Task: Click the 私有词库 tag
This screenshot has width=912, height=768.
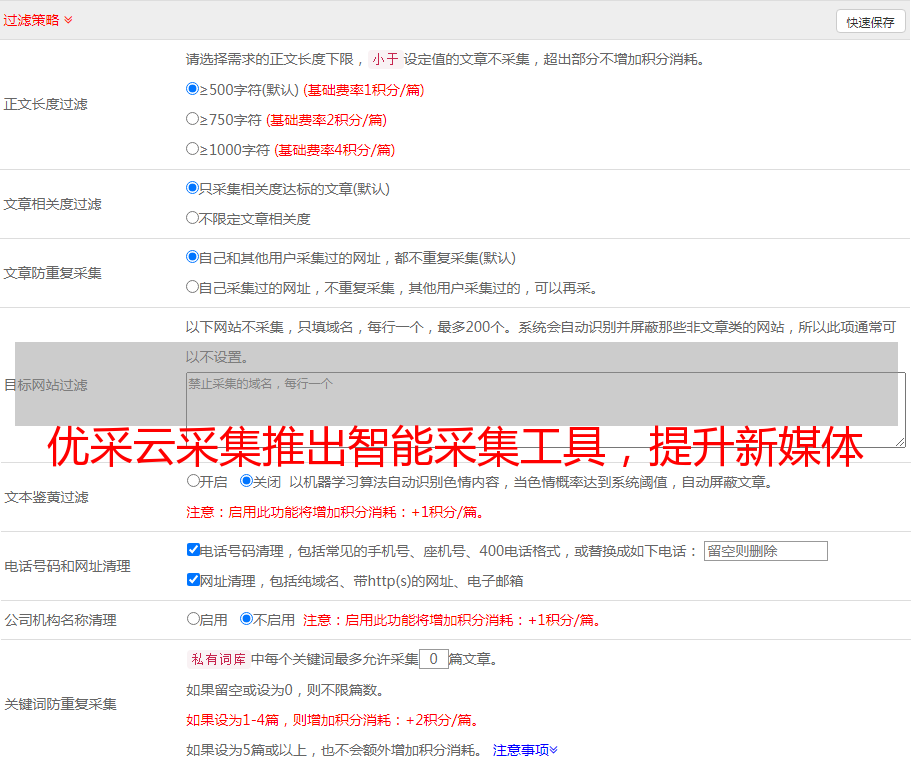Action: [x=216, y=659]
